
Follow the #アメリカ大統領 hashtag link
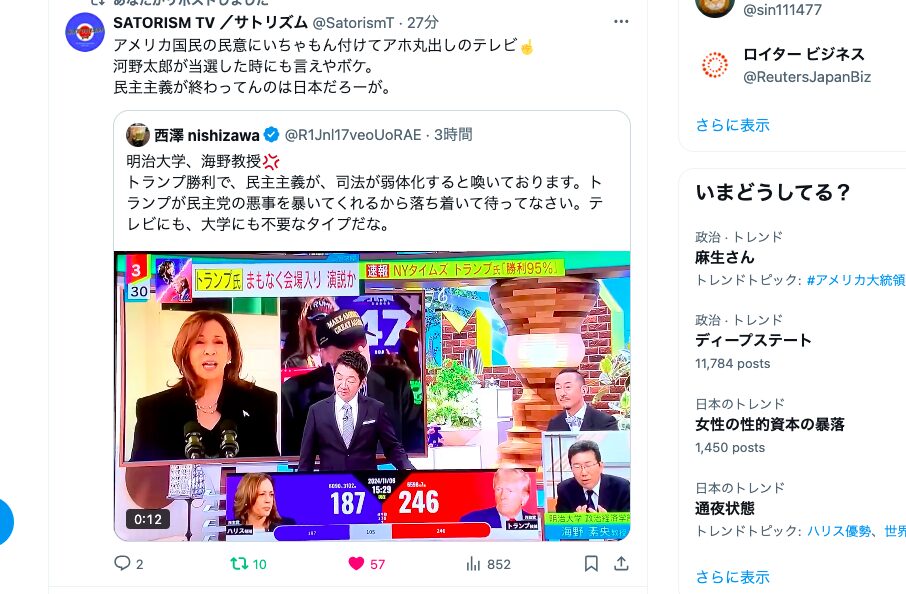click(x=856, y=280)
